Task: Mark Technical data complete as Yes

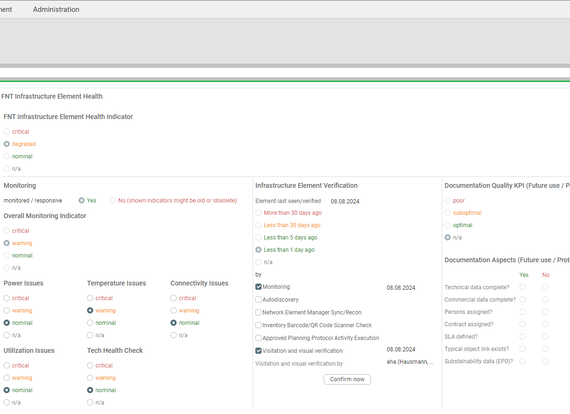Action: click(522, 287)
